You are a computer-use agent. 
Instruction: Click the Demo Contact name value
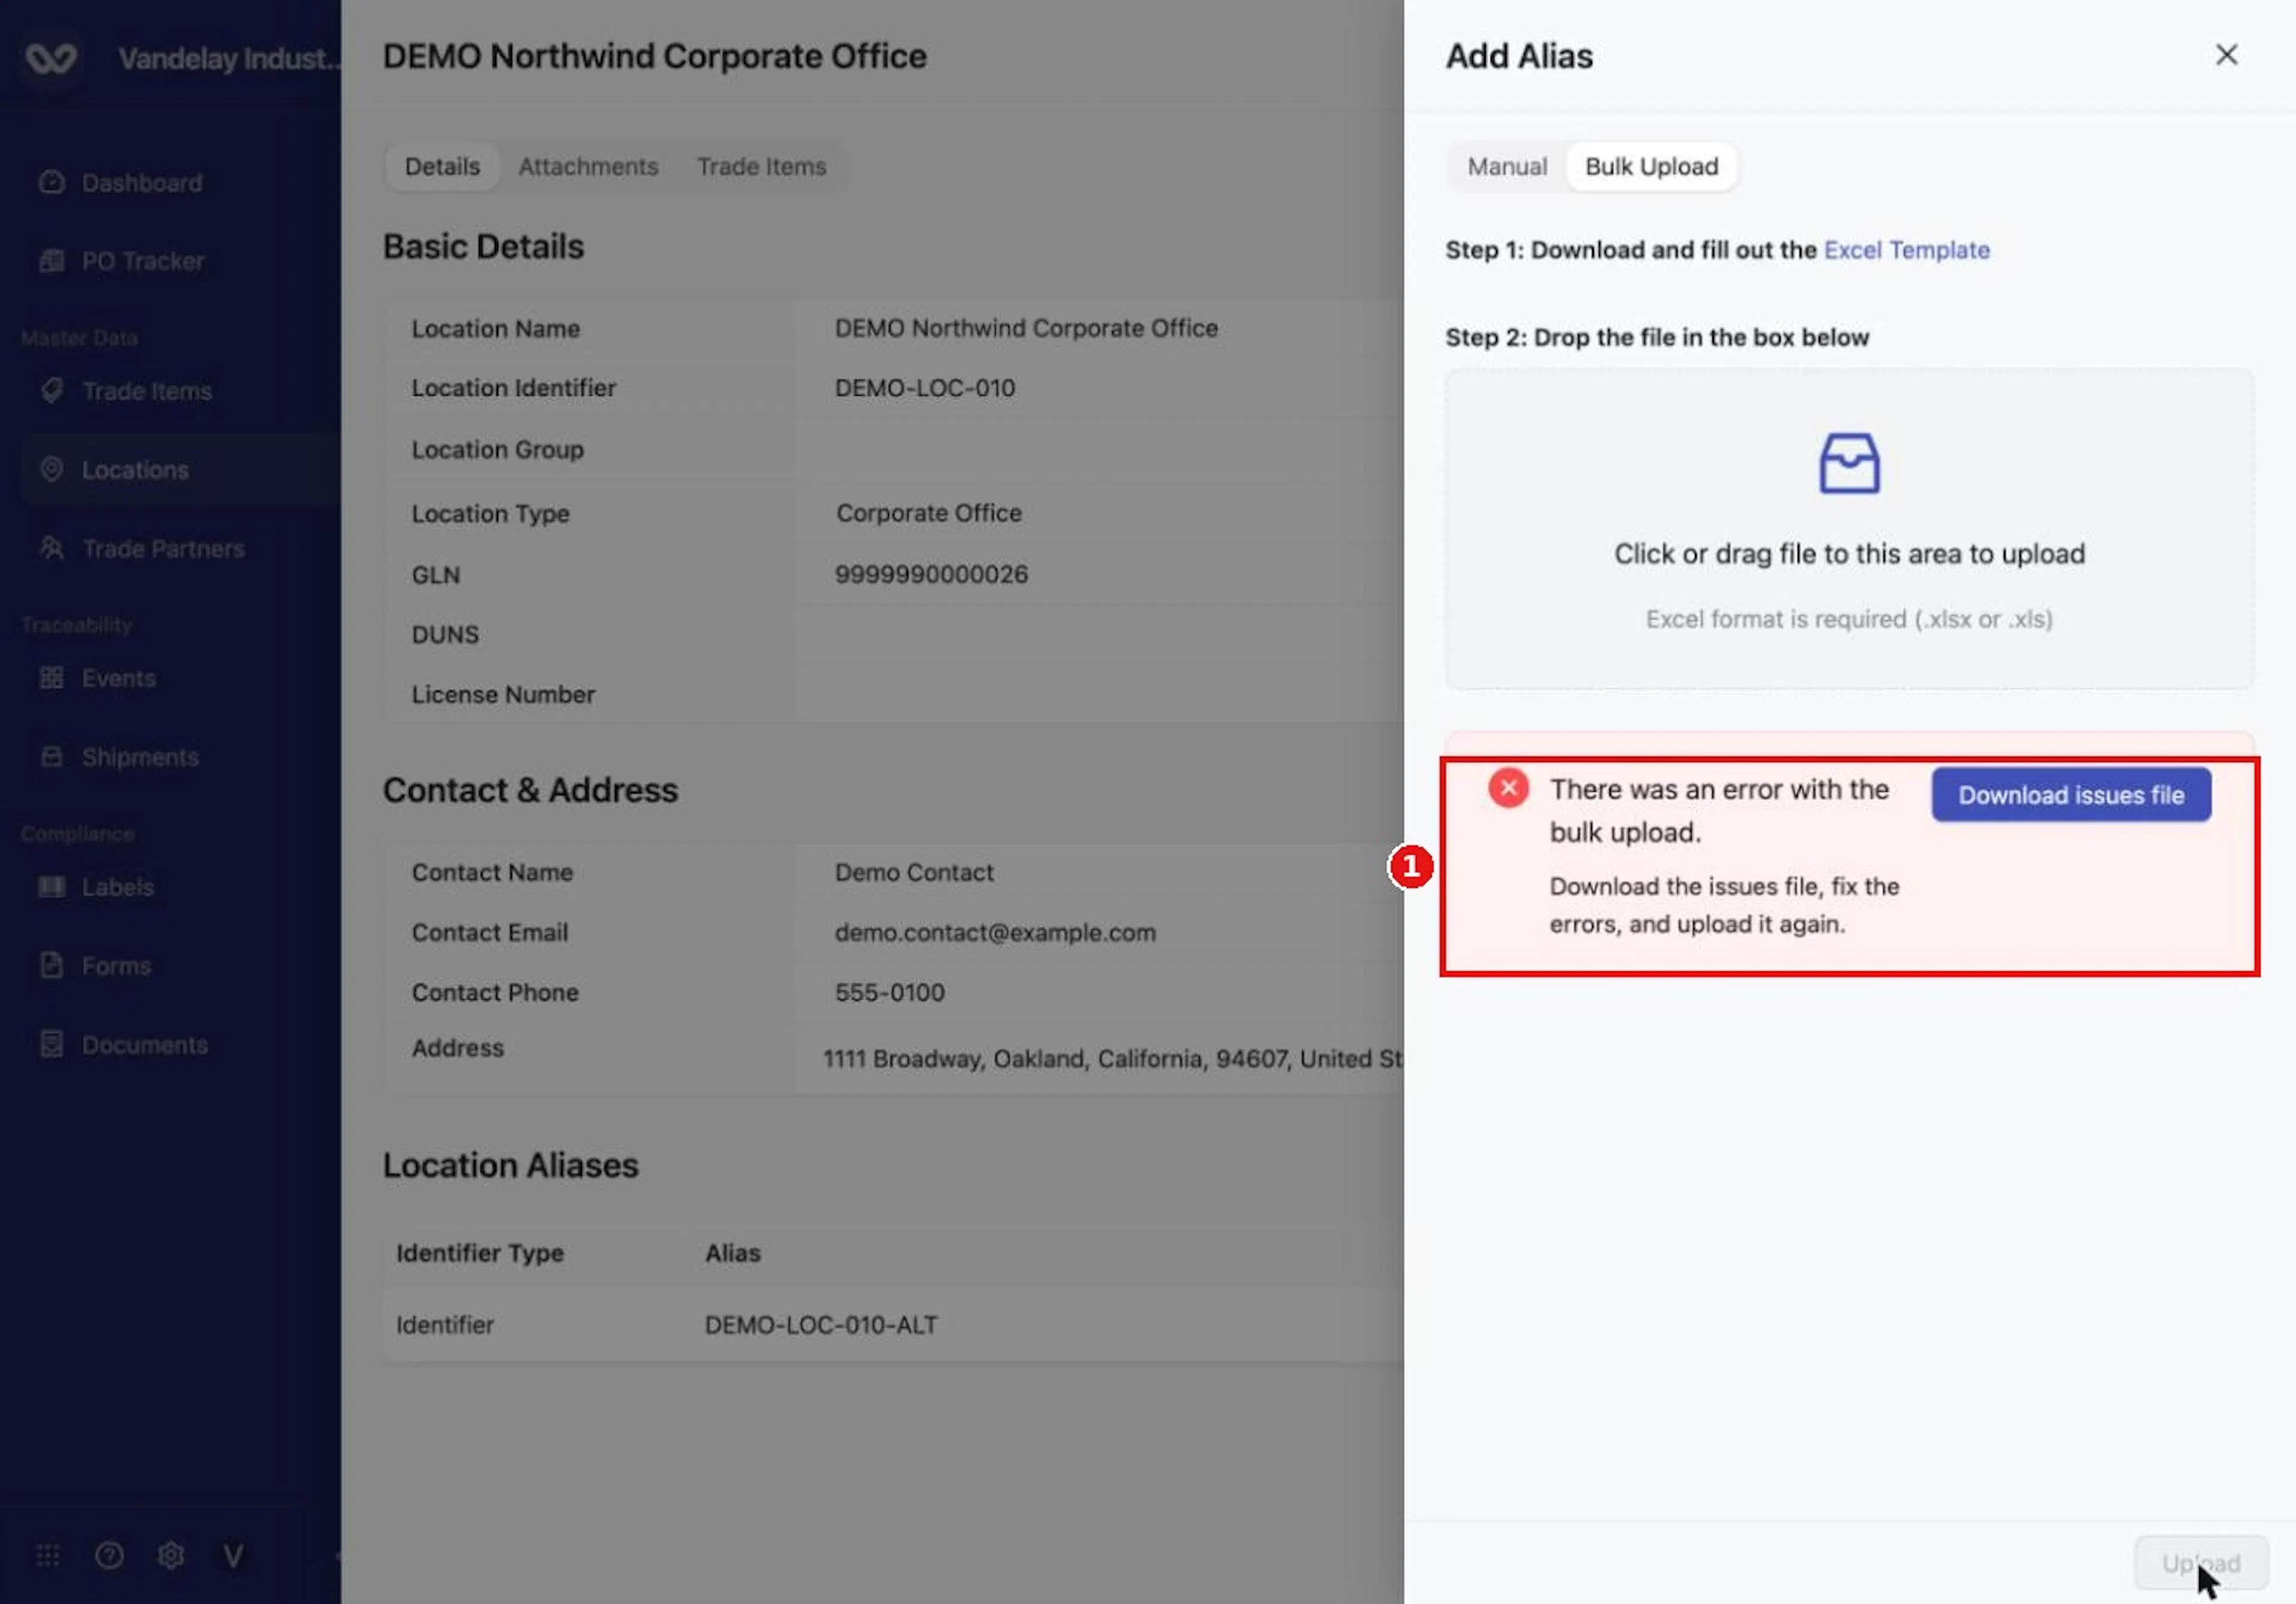coord(914,872)
